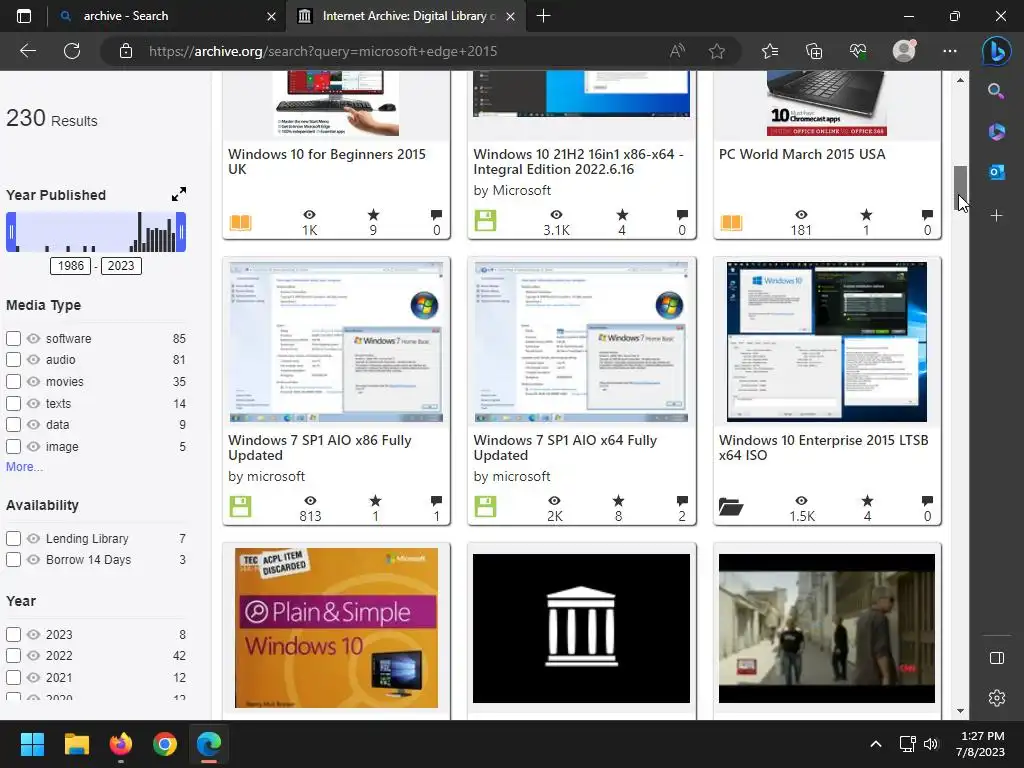Toggle the hide sidebar icon
This screenshot has width=1024, height=768.
(997, 658)
